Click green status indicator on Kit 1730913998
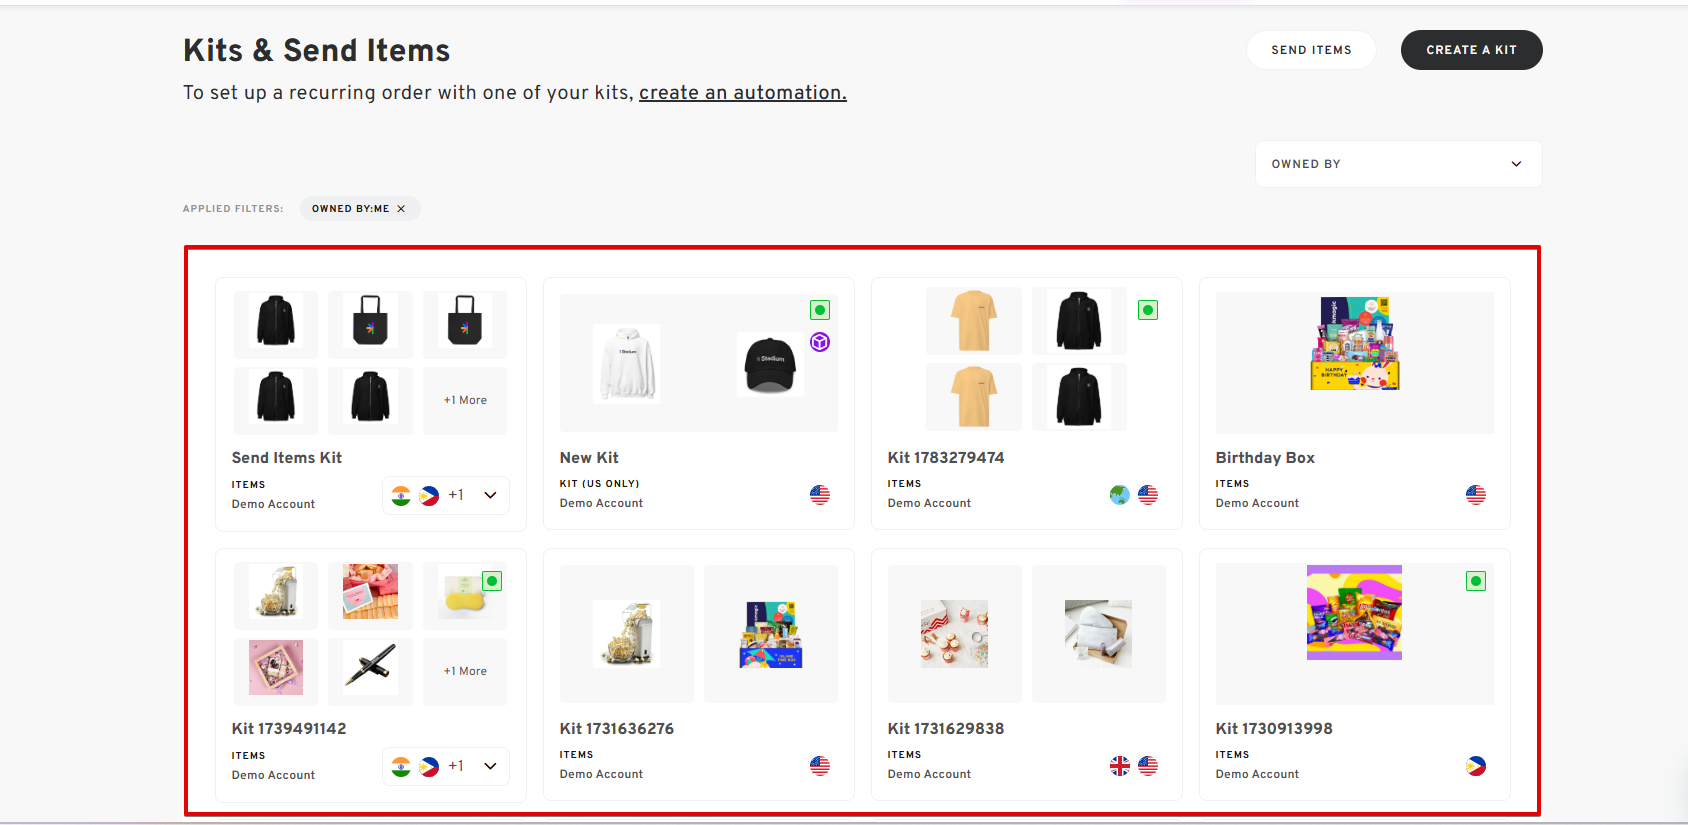The width and height of the screenshot is (1688, 825). (x=1476, y=581)
